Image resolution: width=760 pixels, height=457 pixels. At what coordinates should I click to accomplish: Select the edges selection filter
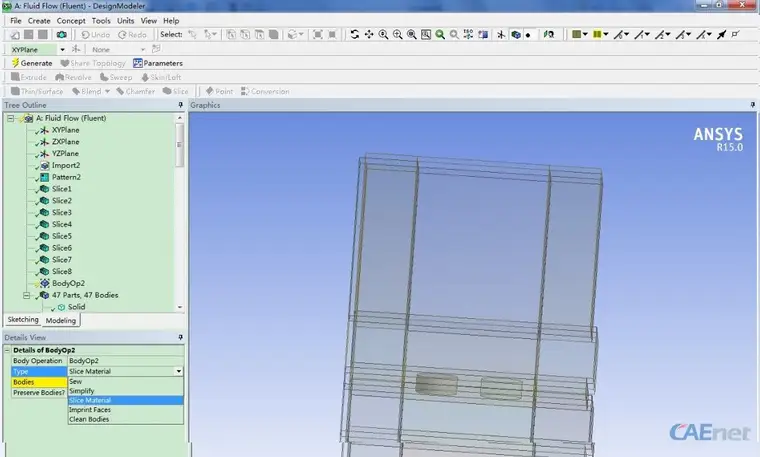(245, 34)
